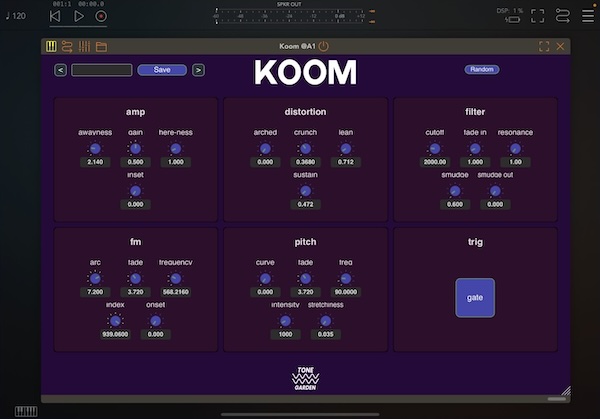The height and width of the screenshot is (419, 600).
Task: Click the fm index knob
Action: [115, 321]
